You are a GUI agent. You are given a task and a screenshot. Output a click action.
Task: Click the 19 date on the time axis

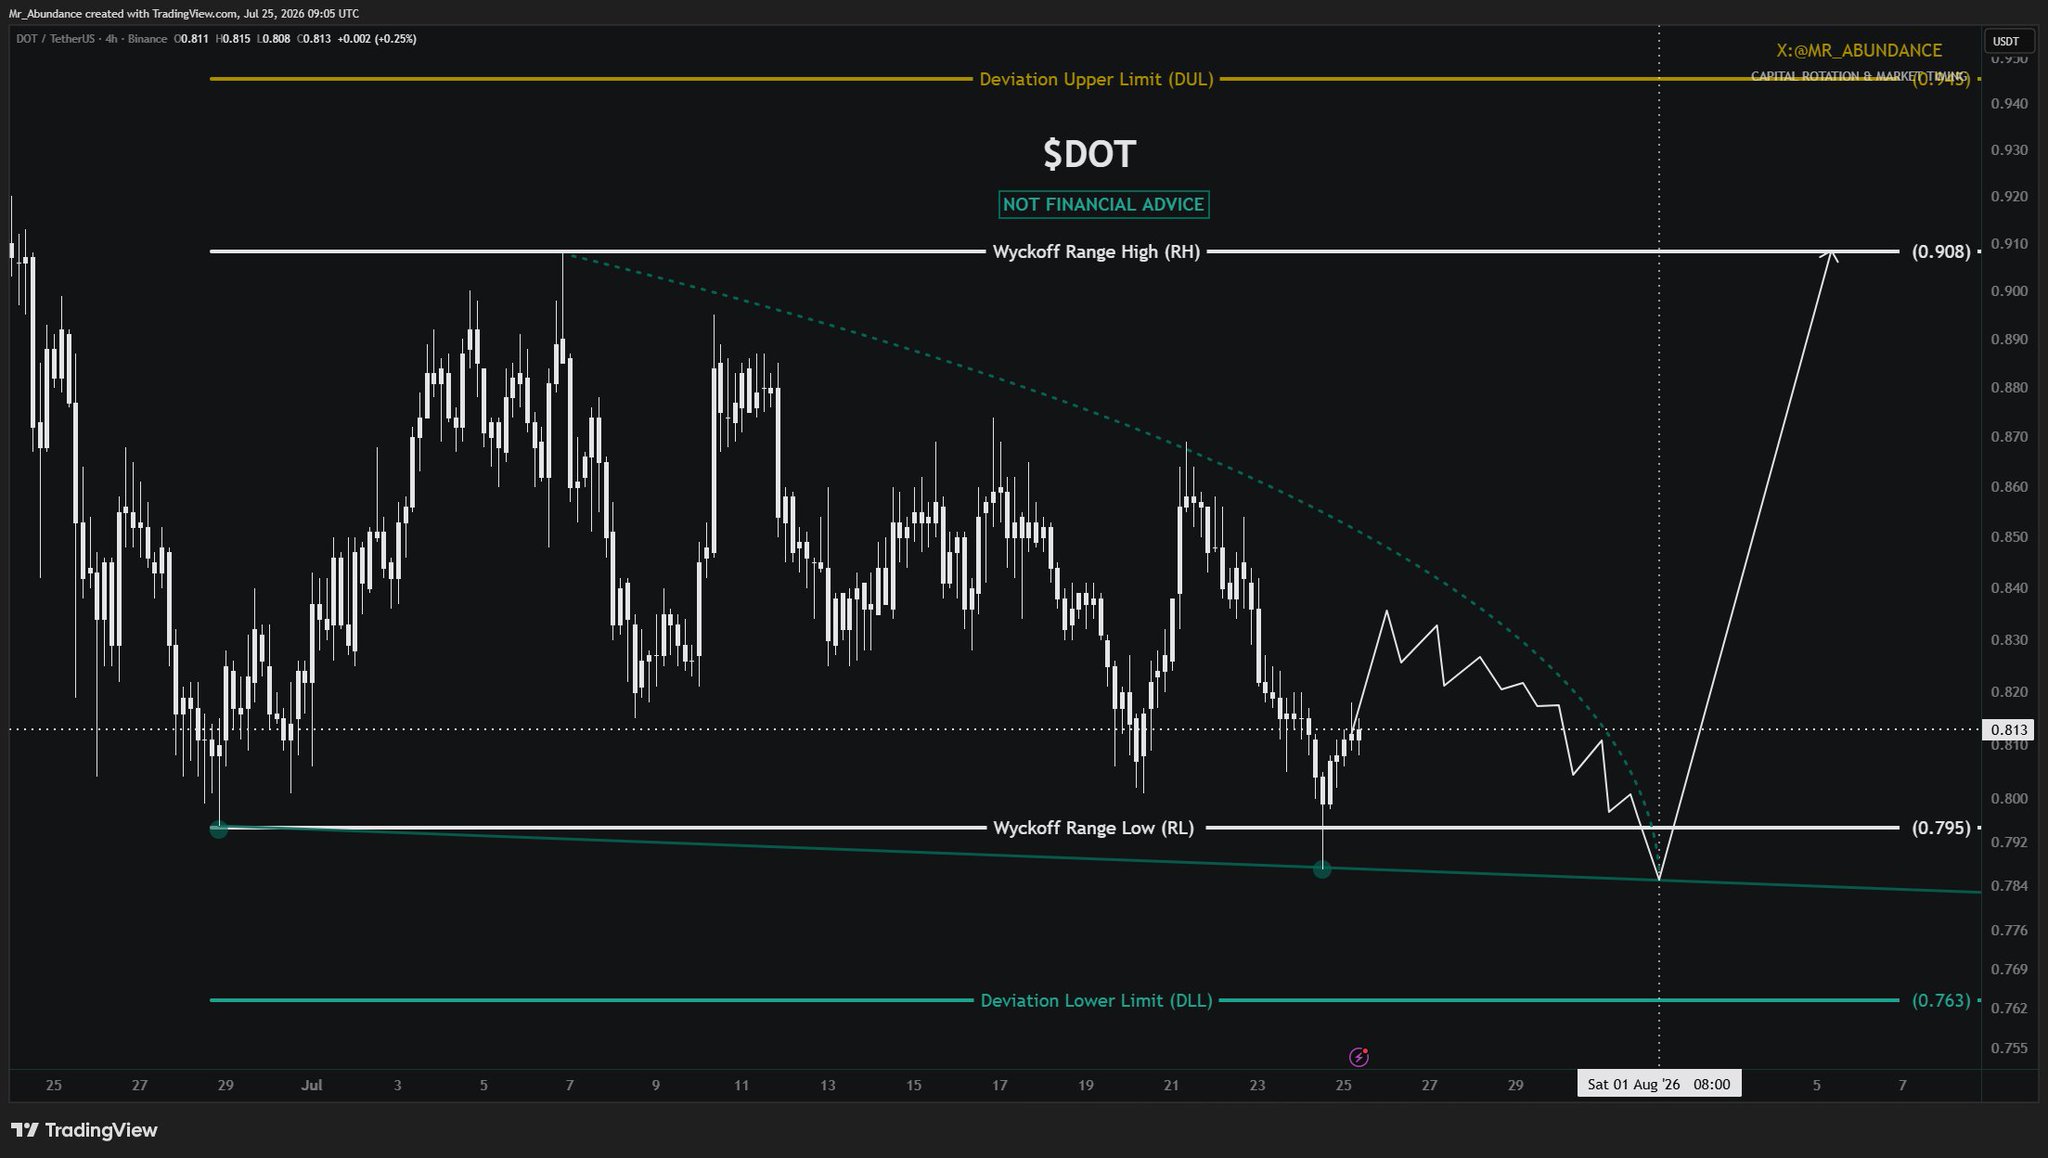point(1086,1085)
